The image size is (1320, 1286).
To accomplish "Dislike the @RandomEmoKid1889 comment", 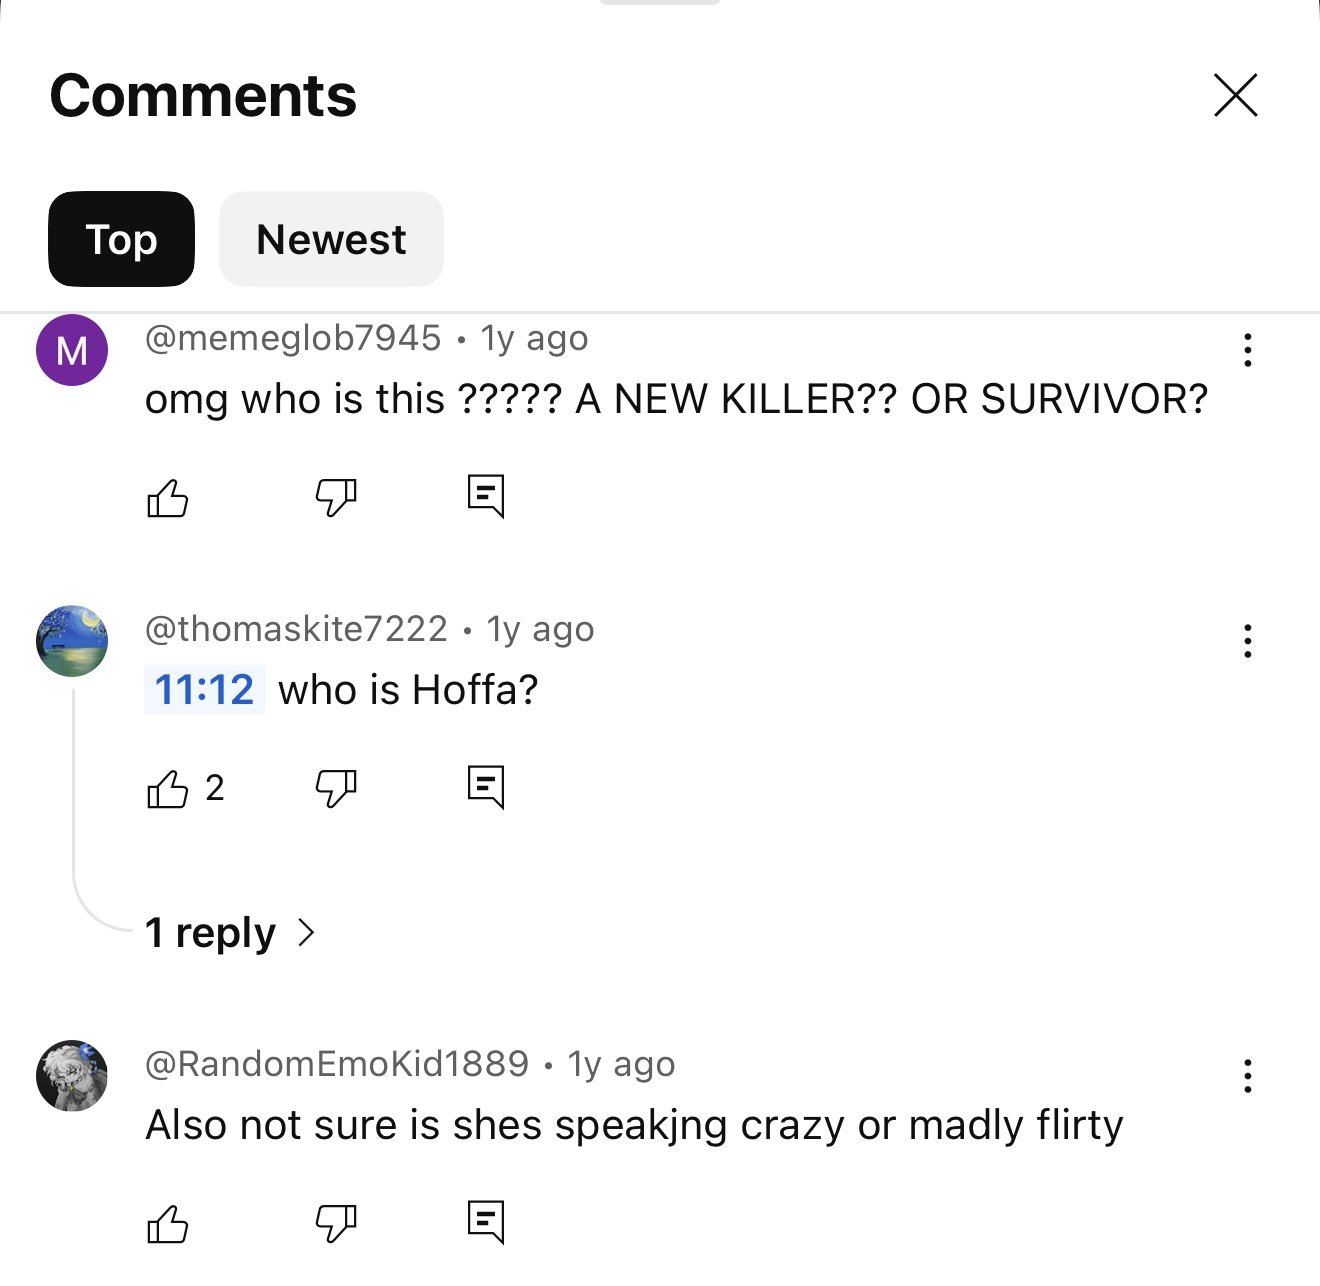I will (336, 1223).
